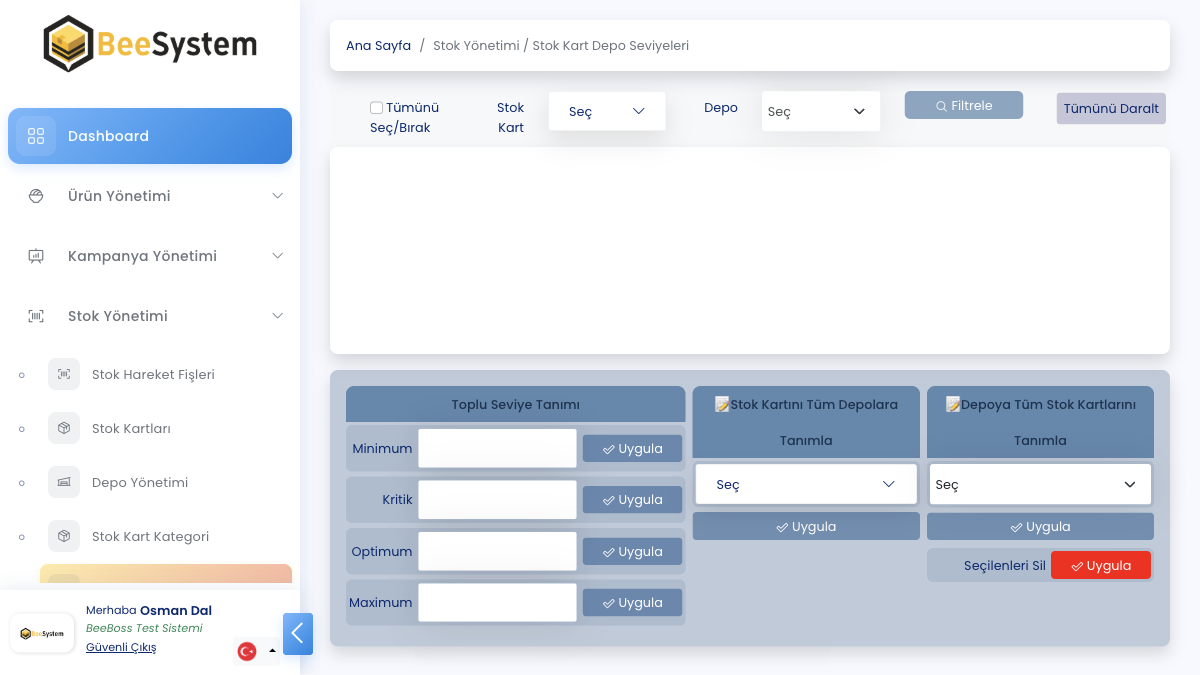This screenshot has height=675, width=1200.
Task: Click the Dashboard grid icon
Action: coord(36,136)
